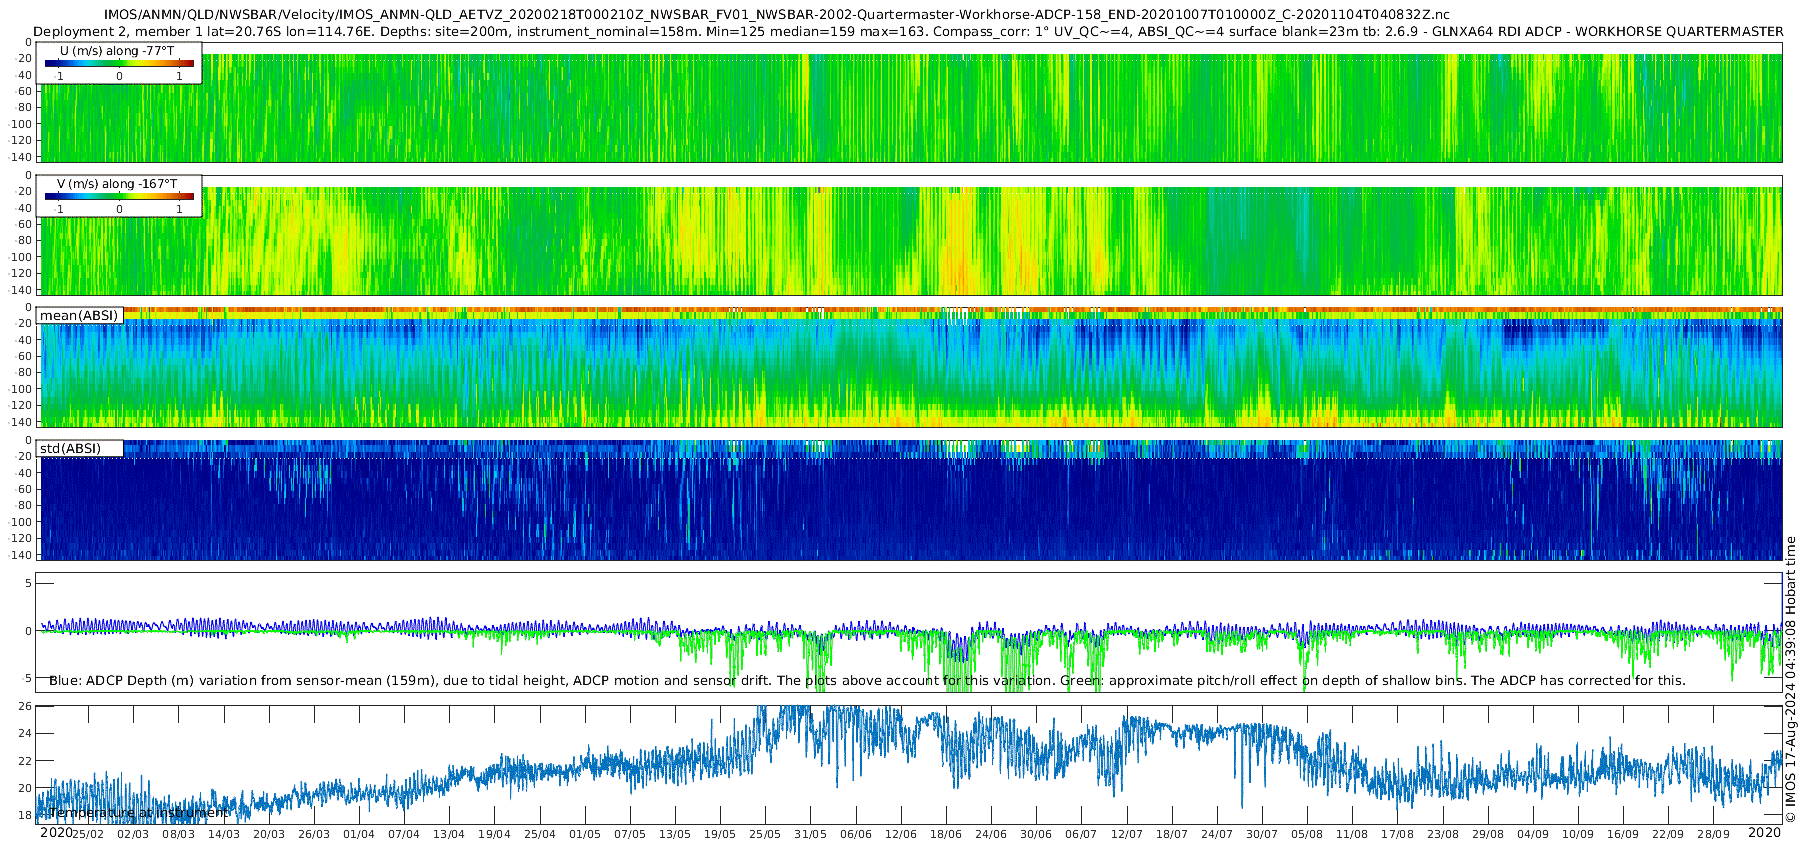Click the '31/05' date tick label

pos(811,834)
